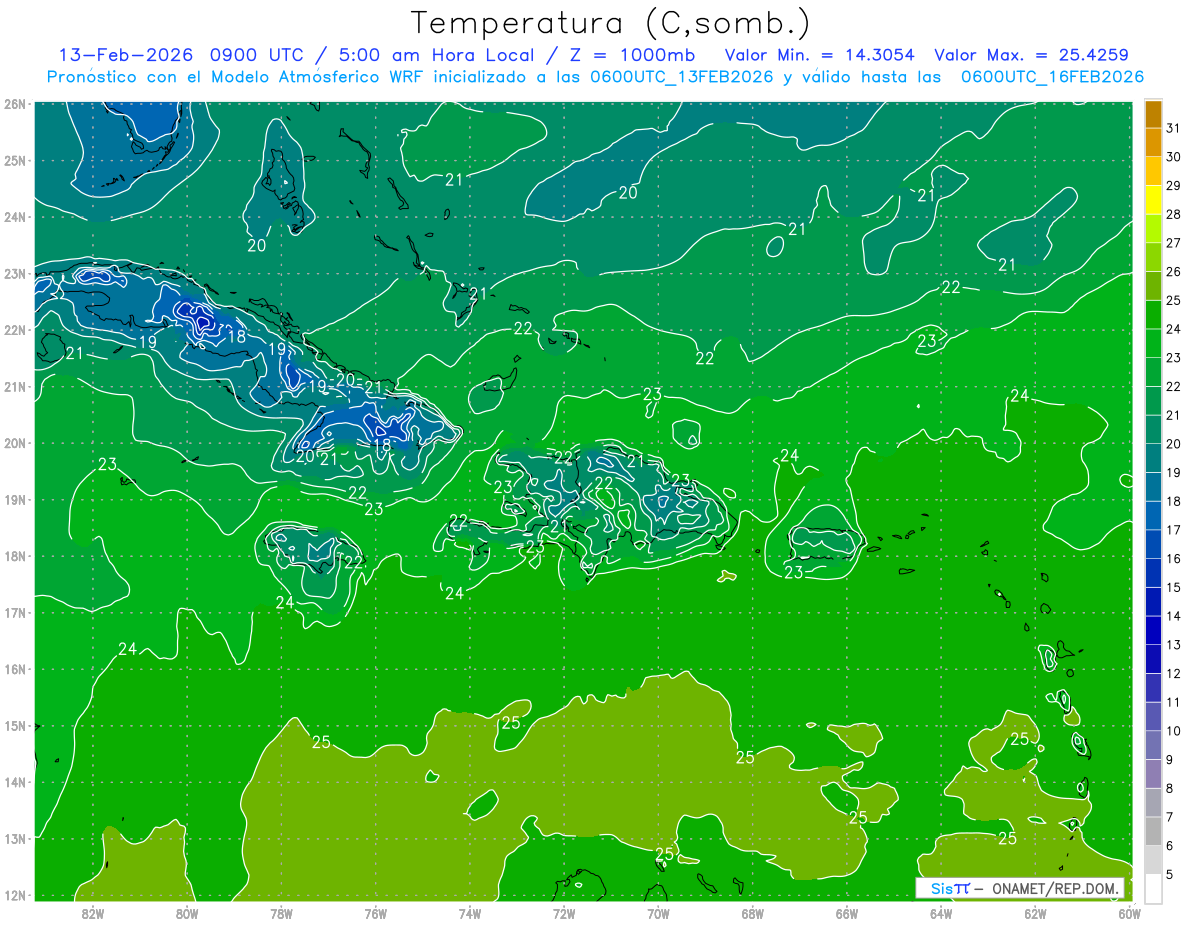Pick the lime swatch between legend 26 and 27

click(1154, 256)
